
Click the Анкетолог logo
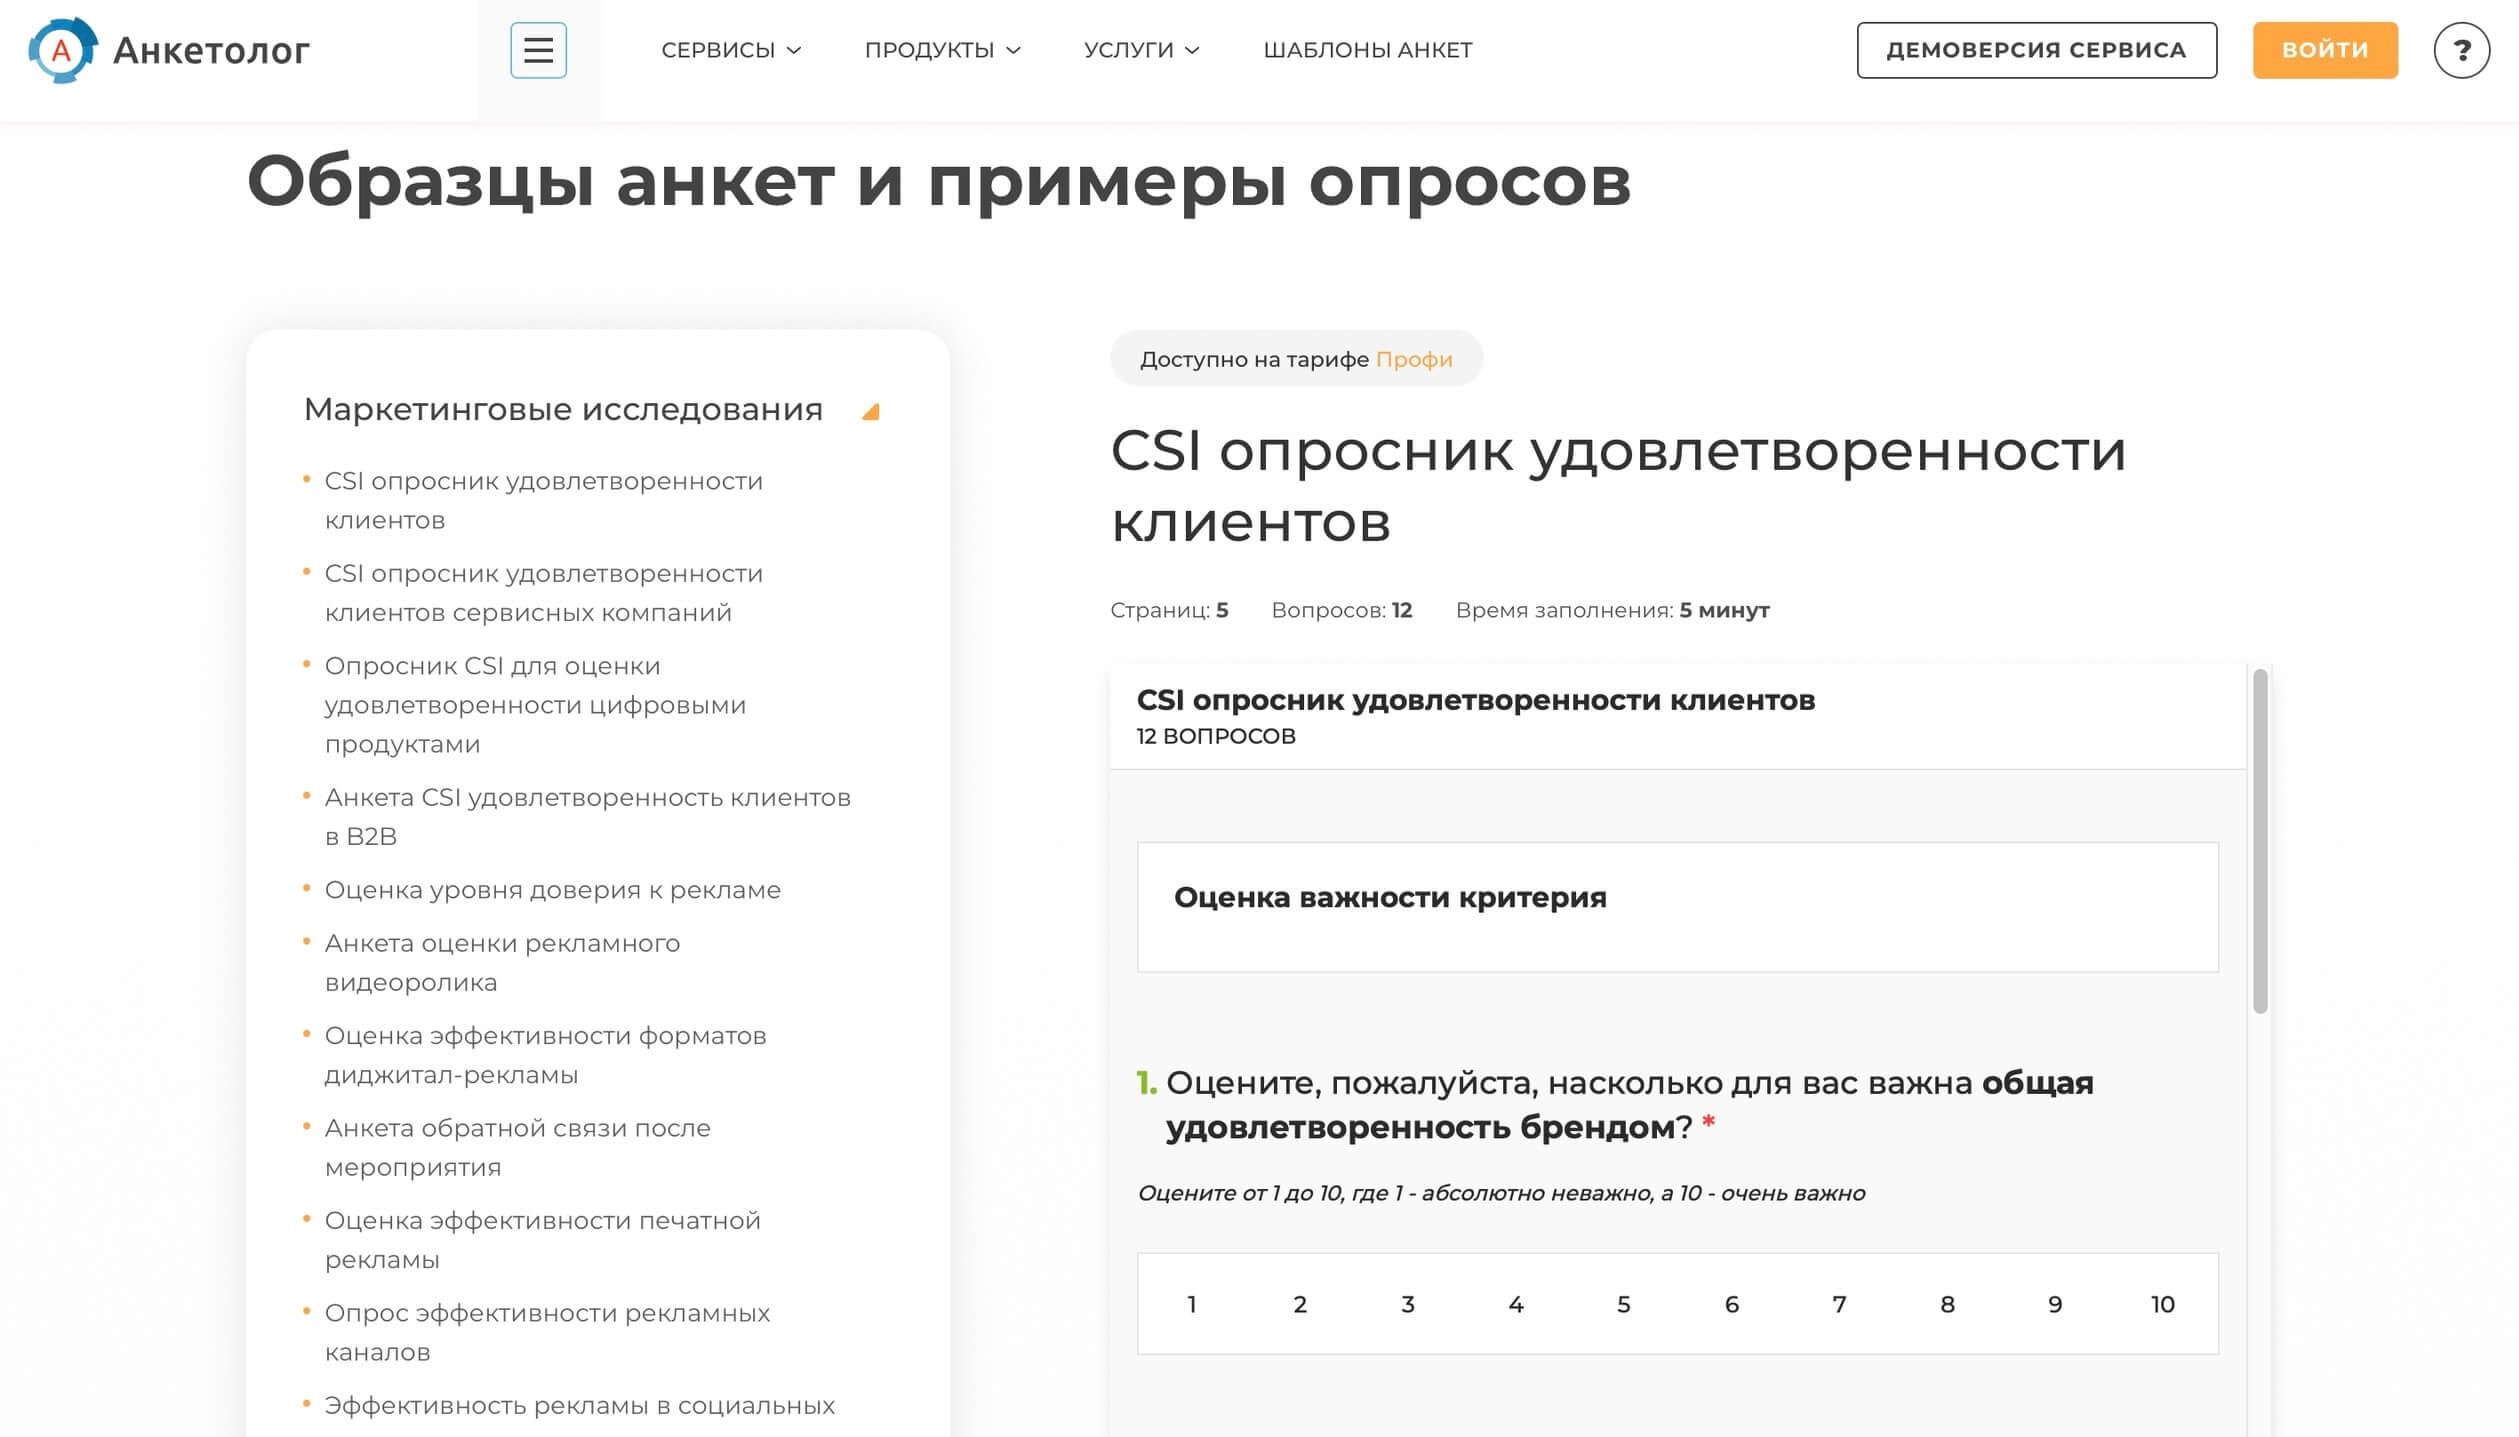pyautogui.click(x=170, y=49)
